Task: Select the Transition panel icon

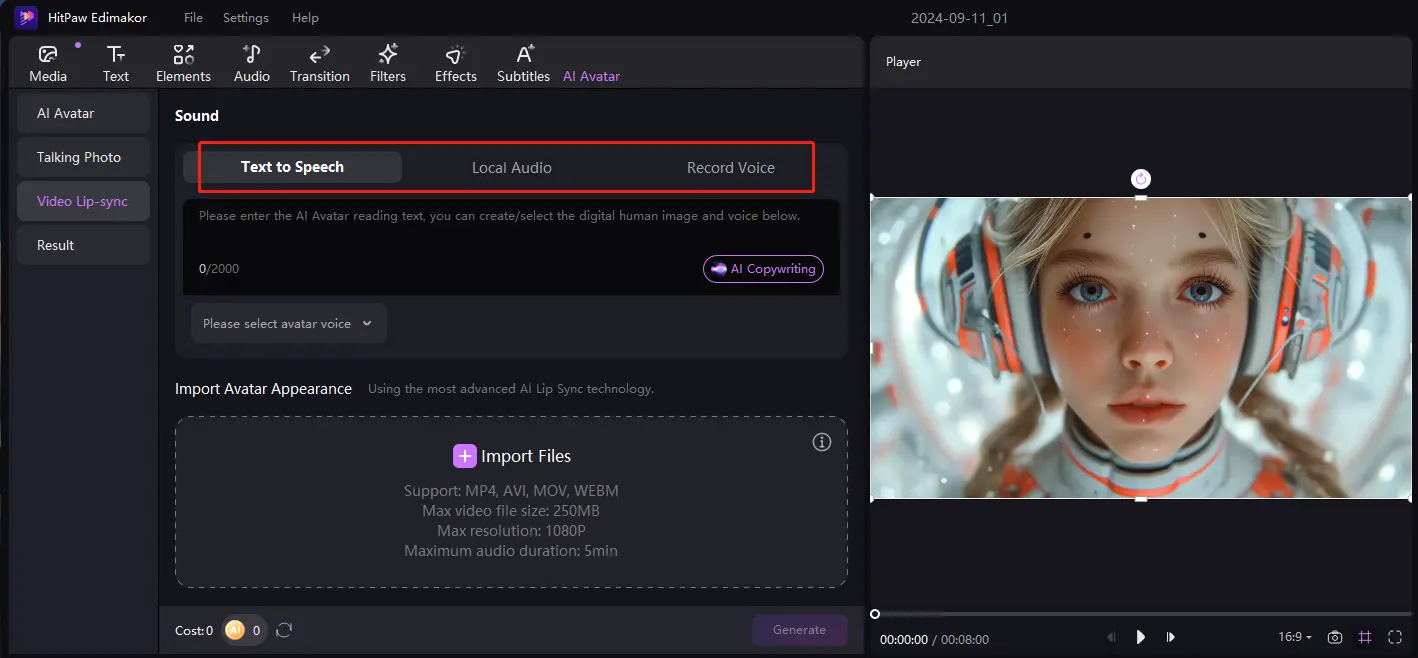Action: coord(319,62)
